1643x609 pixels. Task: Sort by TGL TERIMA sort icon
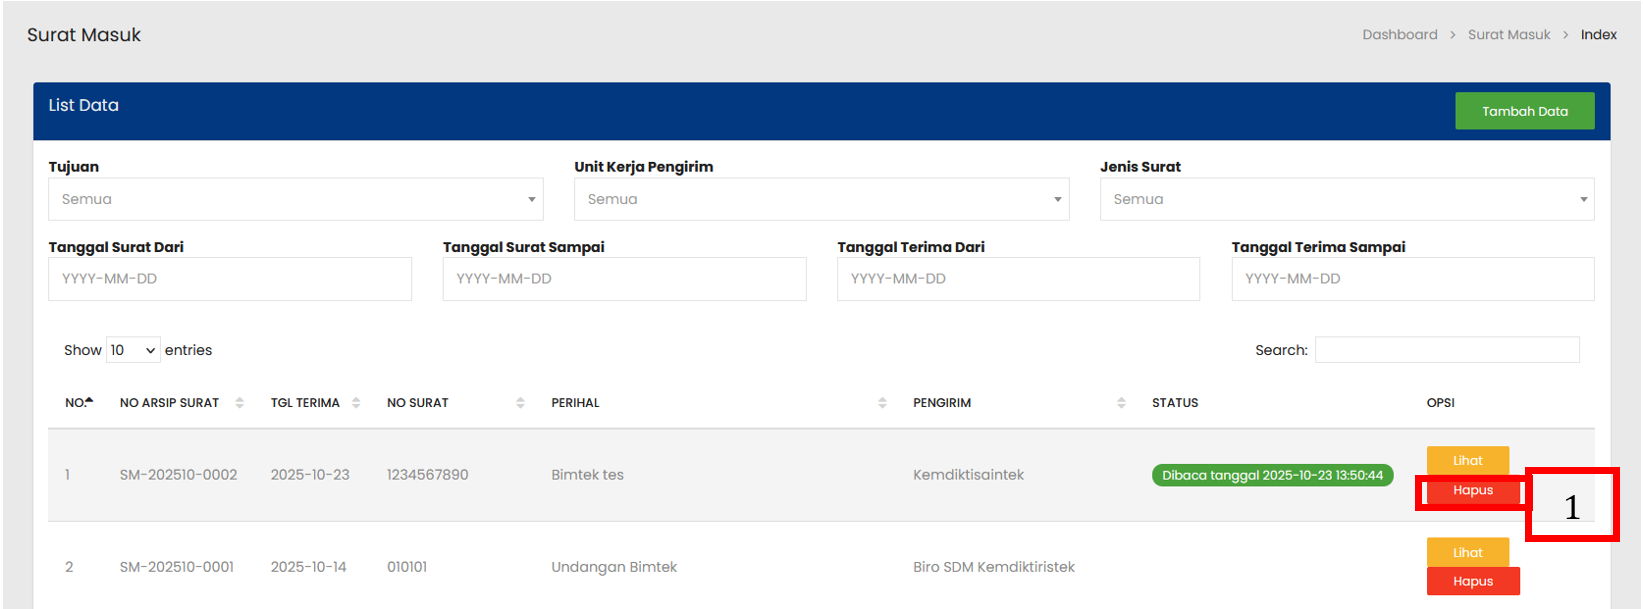[x=356, y=403]
